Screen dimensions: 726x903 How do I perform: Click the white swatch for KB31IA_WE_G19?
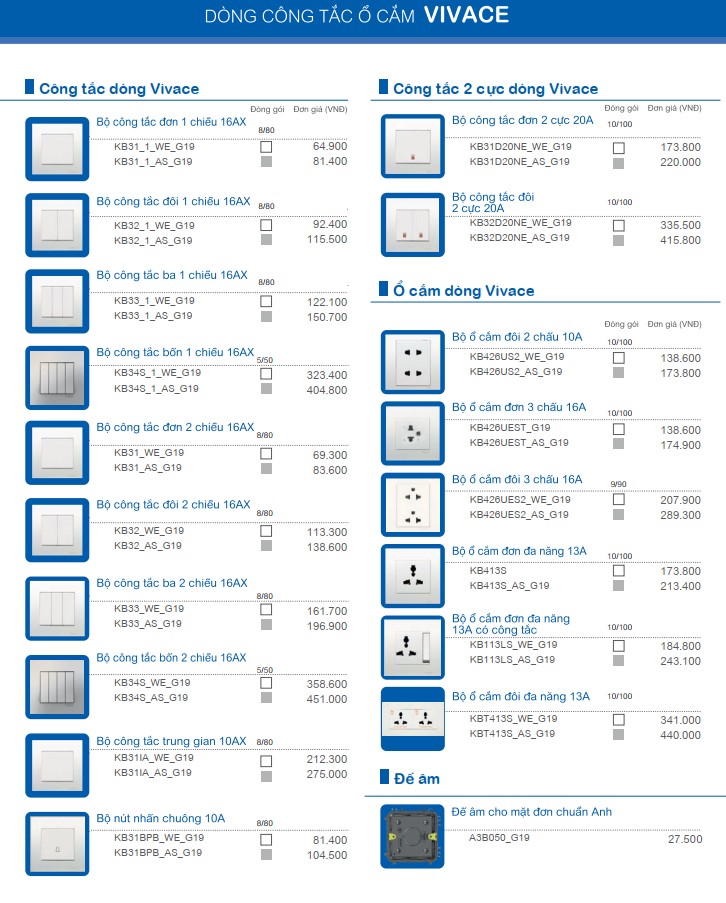(266, 761)
